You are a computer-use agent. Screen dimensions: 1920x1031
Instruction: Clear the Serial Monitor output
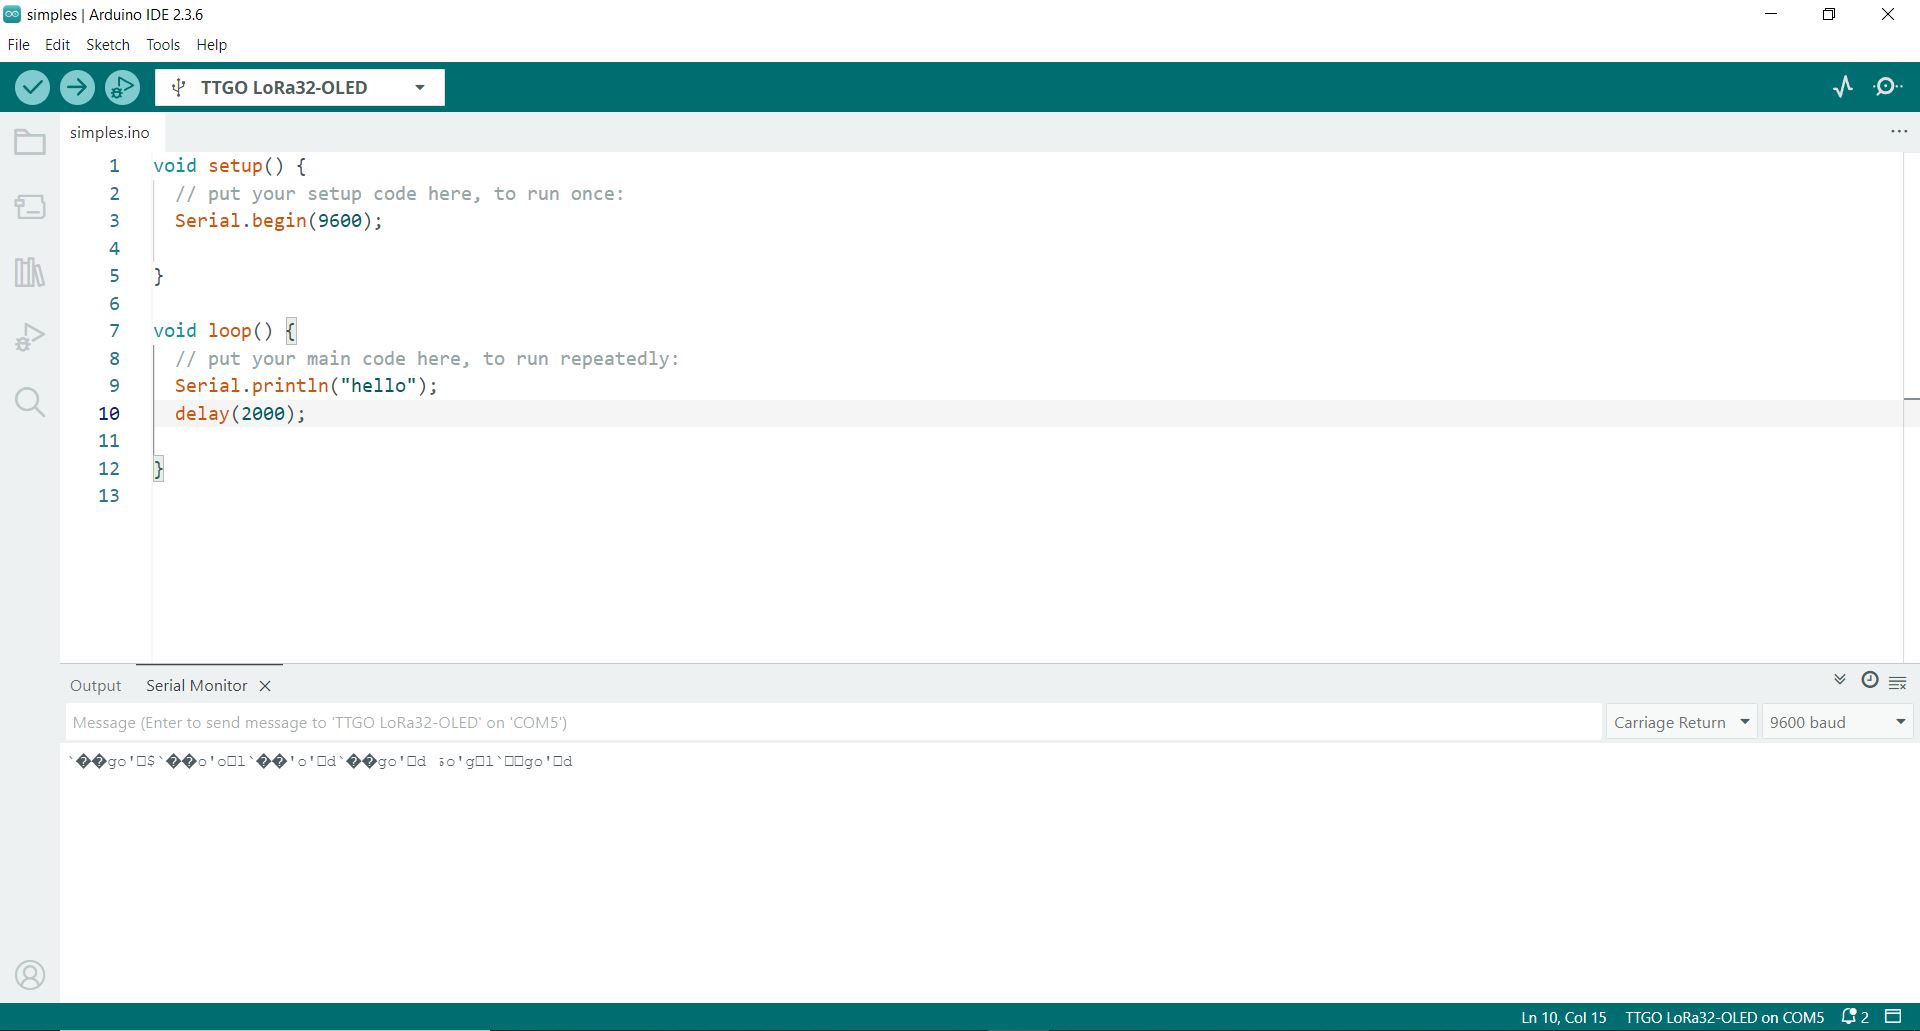click(x=1898, y=683)
